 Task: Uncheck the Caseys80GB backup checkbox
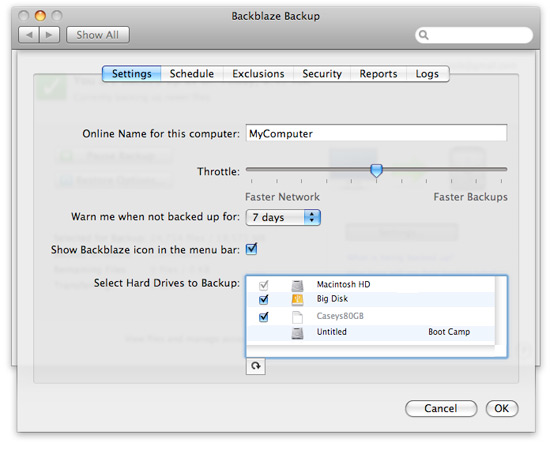coord(263,317)
